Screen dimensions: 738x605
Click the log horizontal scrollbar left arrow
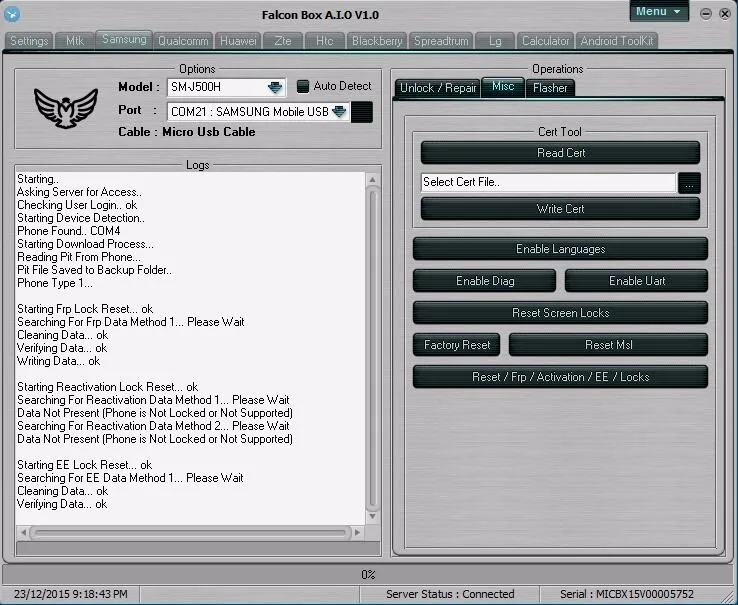(x=23, y=532)
